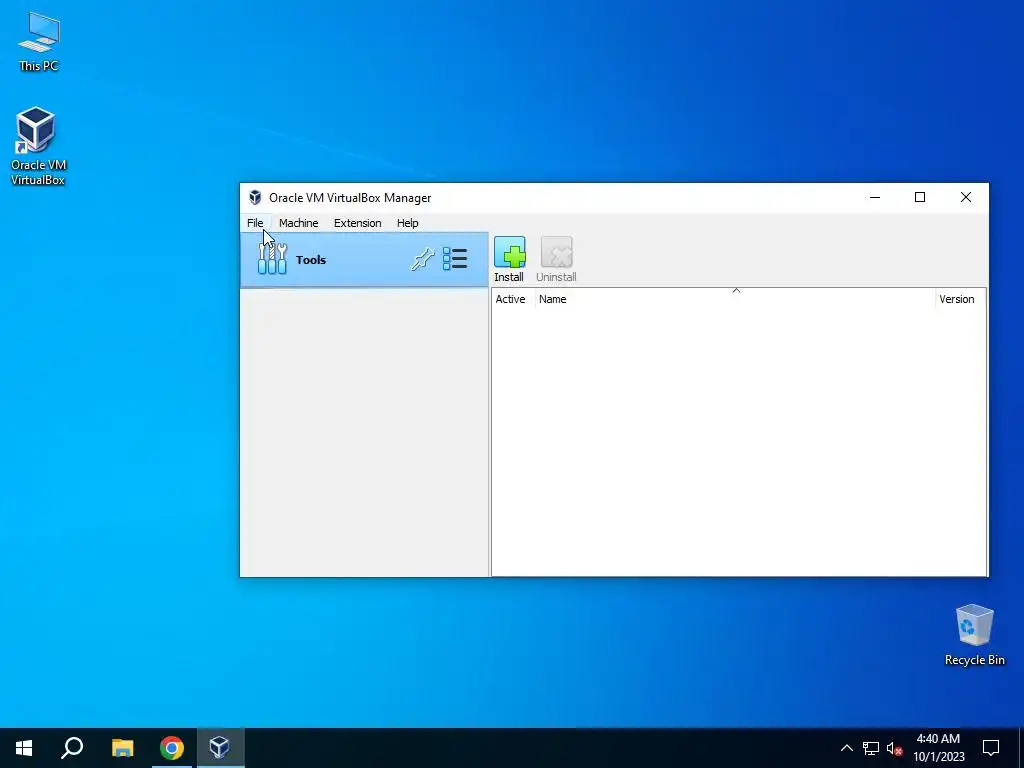Select the Oracle VM VirtualBox desktop shortcut
Screen dimensions: 1024x768
[38, 146]
